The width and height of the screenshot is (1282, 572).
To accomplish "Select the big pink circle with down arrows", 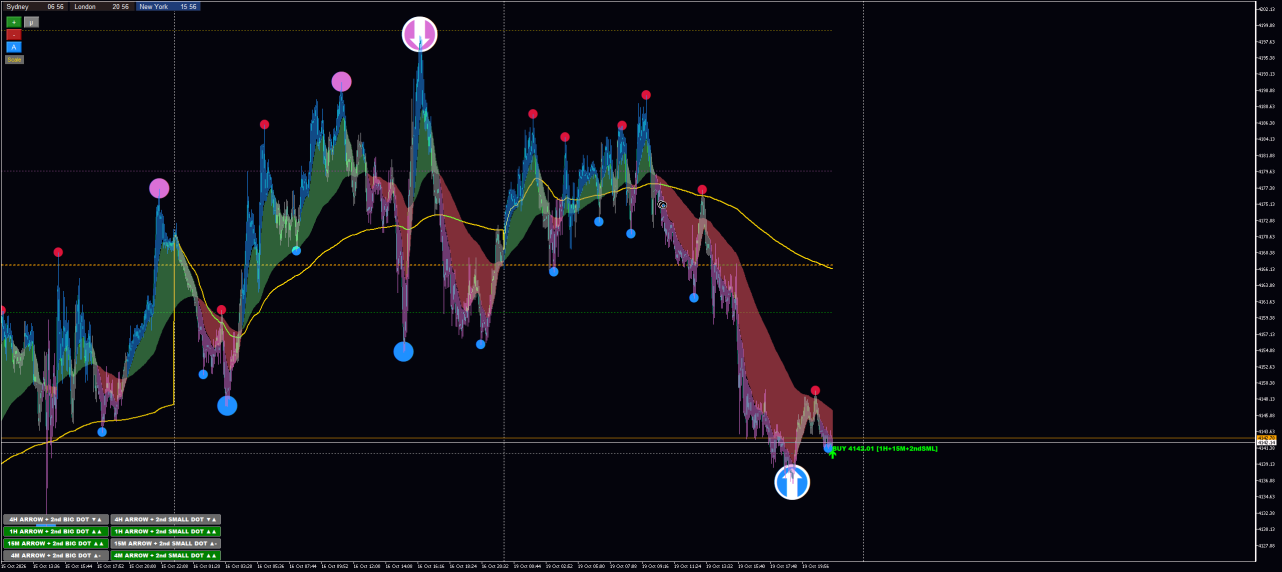I will [420, 34].
